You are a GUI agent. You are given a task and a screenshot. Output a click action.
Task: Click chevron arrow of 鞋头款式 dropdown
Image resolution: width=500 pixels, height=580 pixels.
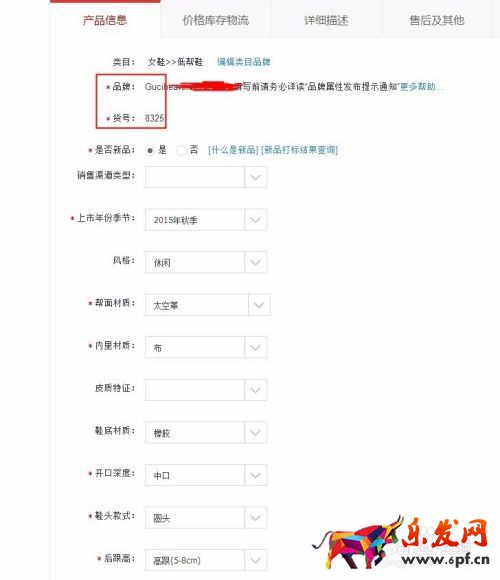(255, 517)
